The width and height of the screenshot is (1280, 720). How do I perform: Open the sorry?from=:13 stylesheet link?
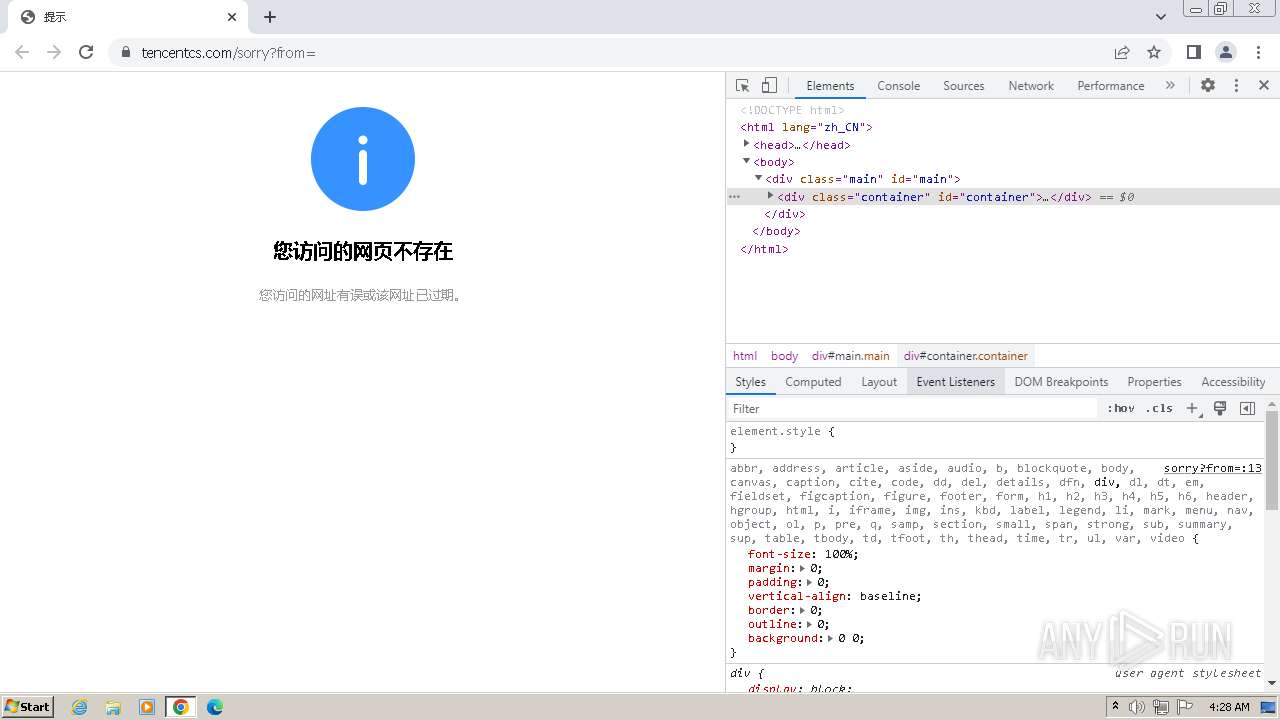pos(1212,468)
